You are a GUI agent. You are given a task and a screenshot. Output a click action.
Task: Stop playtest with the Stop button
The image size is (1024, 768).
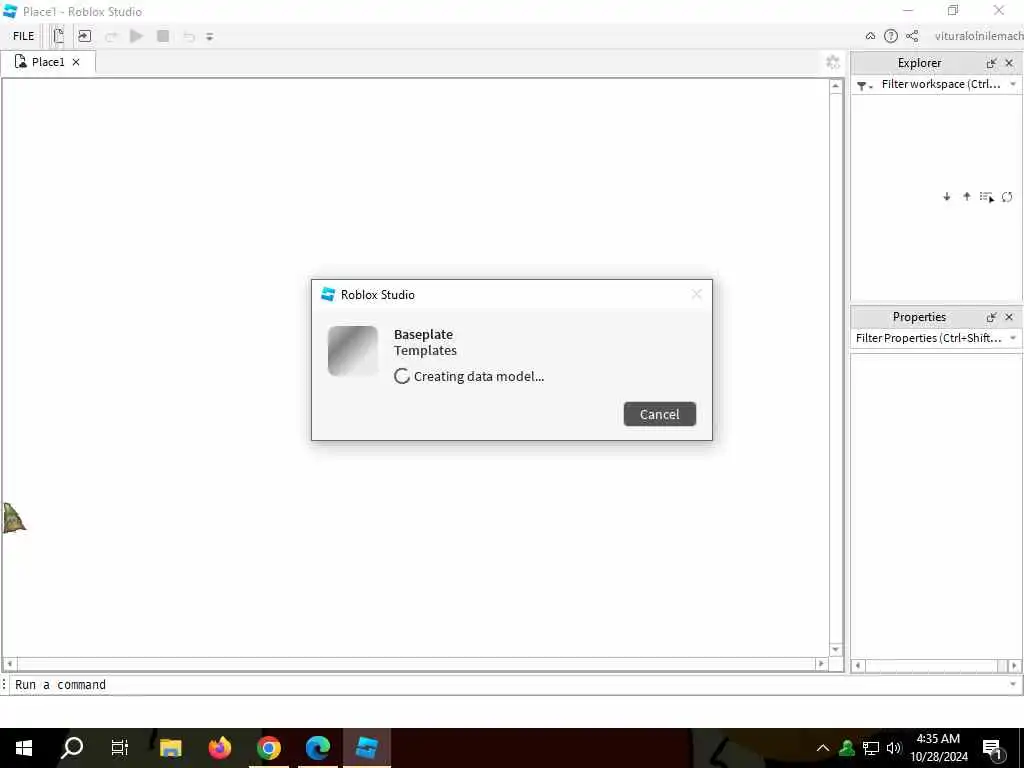[163, 36]
